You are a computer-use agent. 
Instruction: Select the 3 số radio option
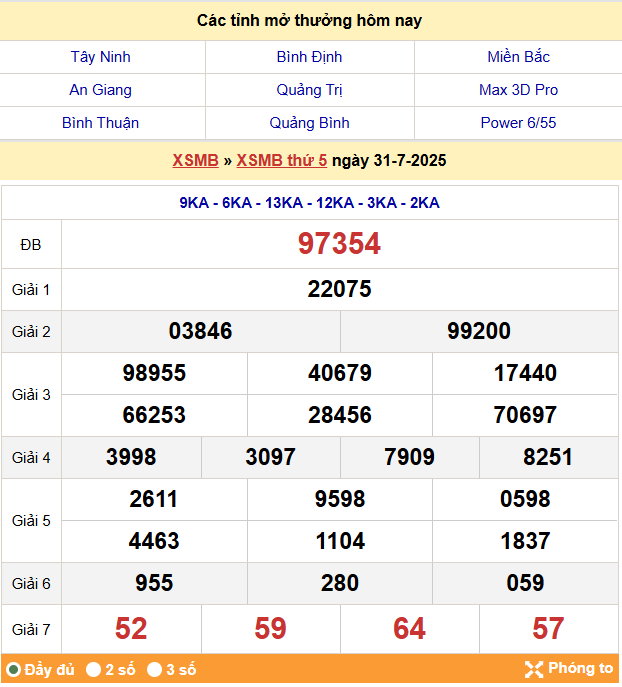coord(154,669)
